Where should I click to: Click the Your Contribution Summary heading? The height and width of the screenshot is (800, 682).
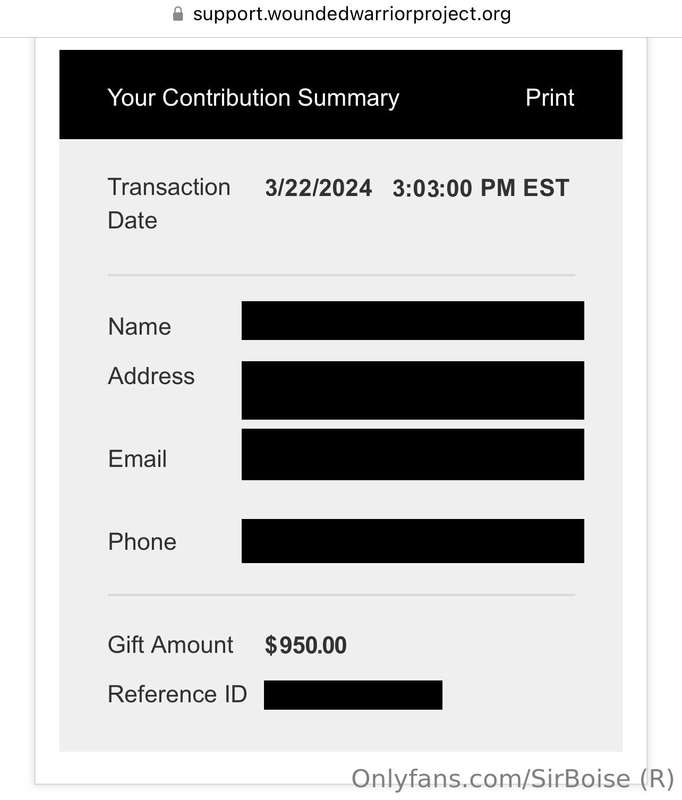[x=253, y=97]
